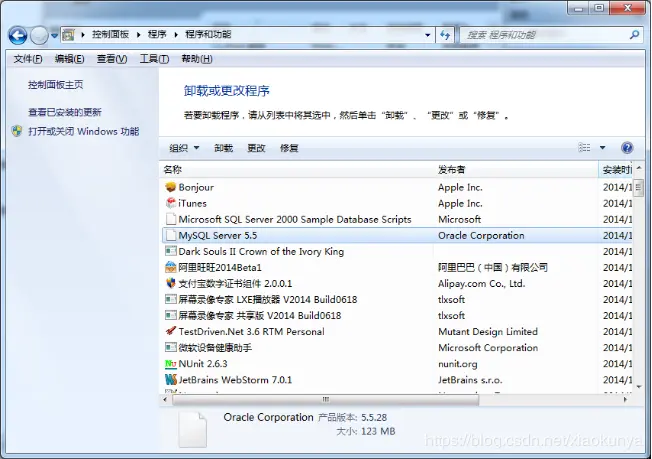This screenshot has width=652, height=459.
Task: Select 控制面板 in the address breadcrumb
Action: [111, 35]
